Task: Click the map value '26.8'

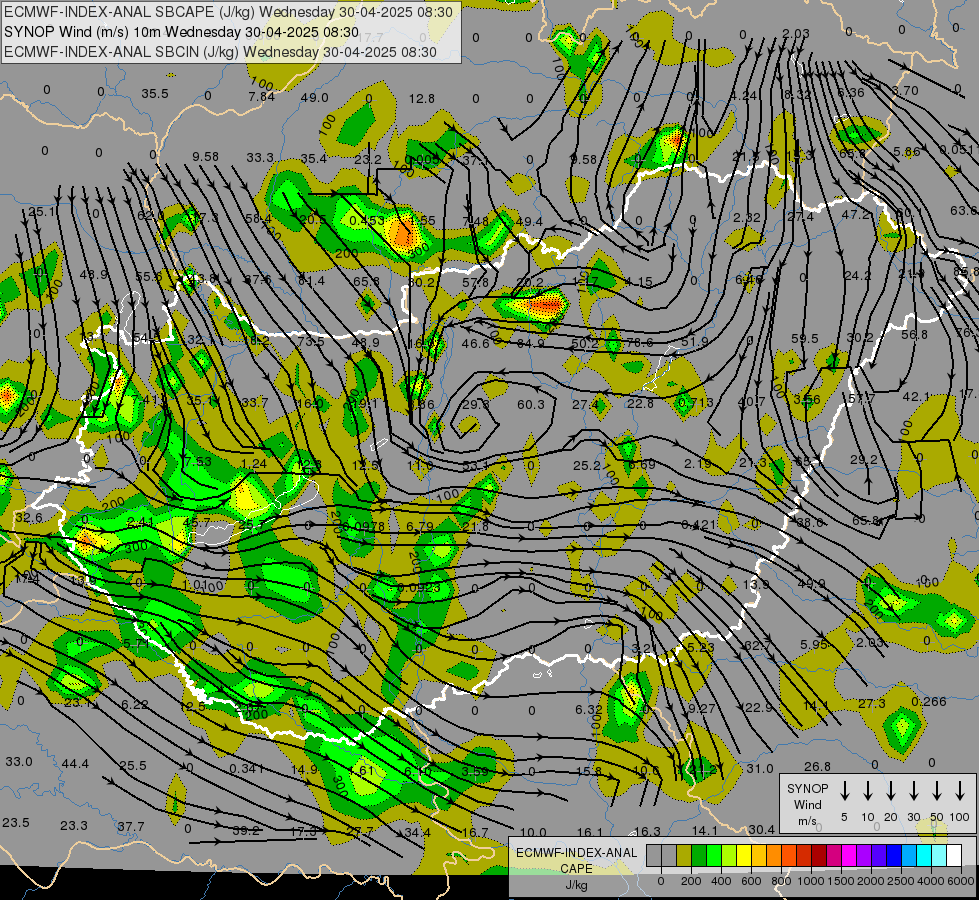Action: click(x=817, y=766)
